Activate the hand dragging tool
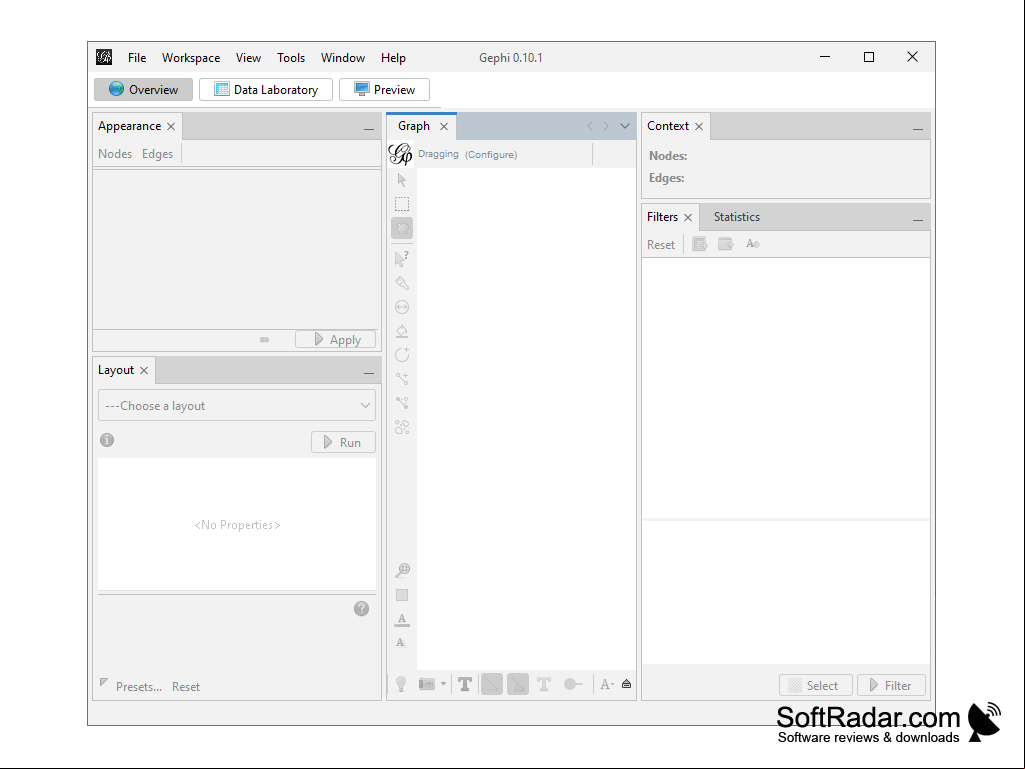 pyautogui.click(x=402, y=228)
